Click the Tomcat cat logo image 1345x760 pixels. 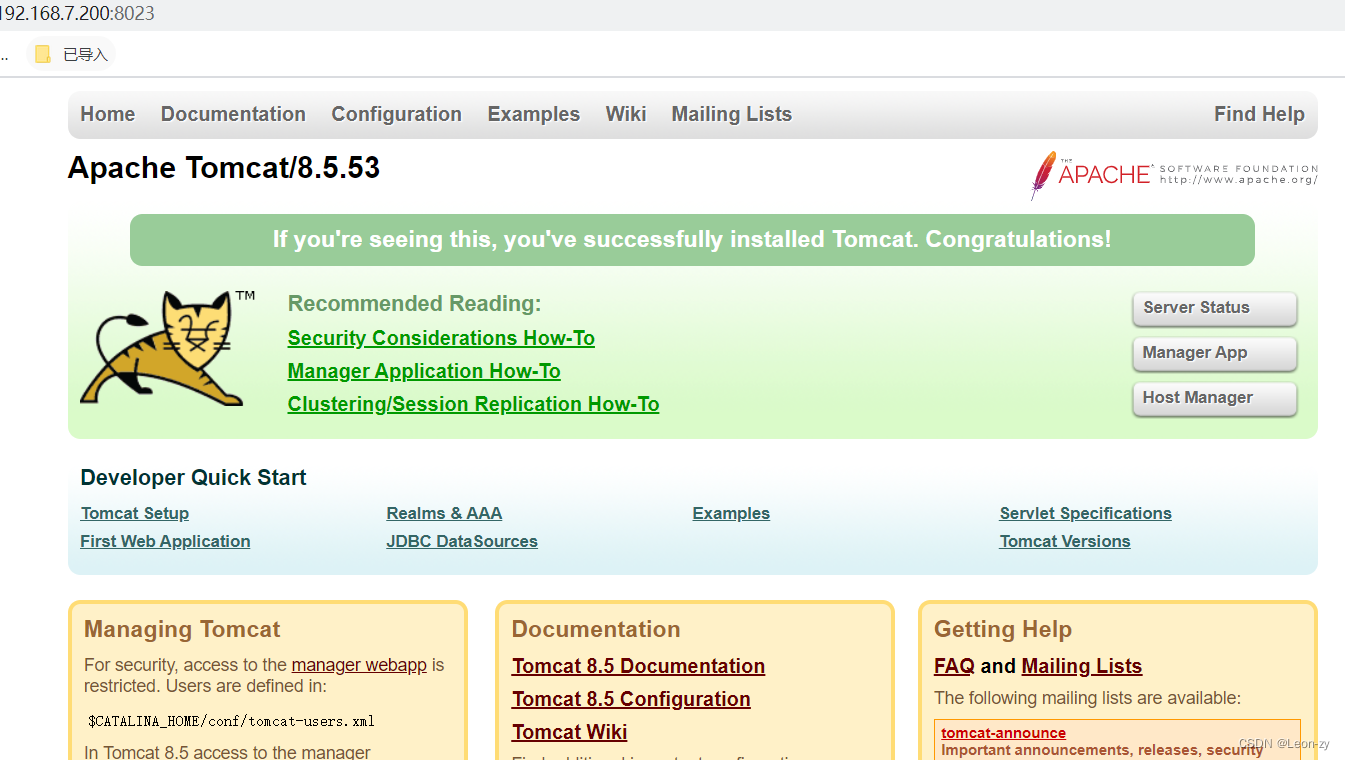pyautogui.click(x=167, y=348)
